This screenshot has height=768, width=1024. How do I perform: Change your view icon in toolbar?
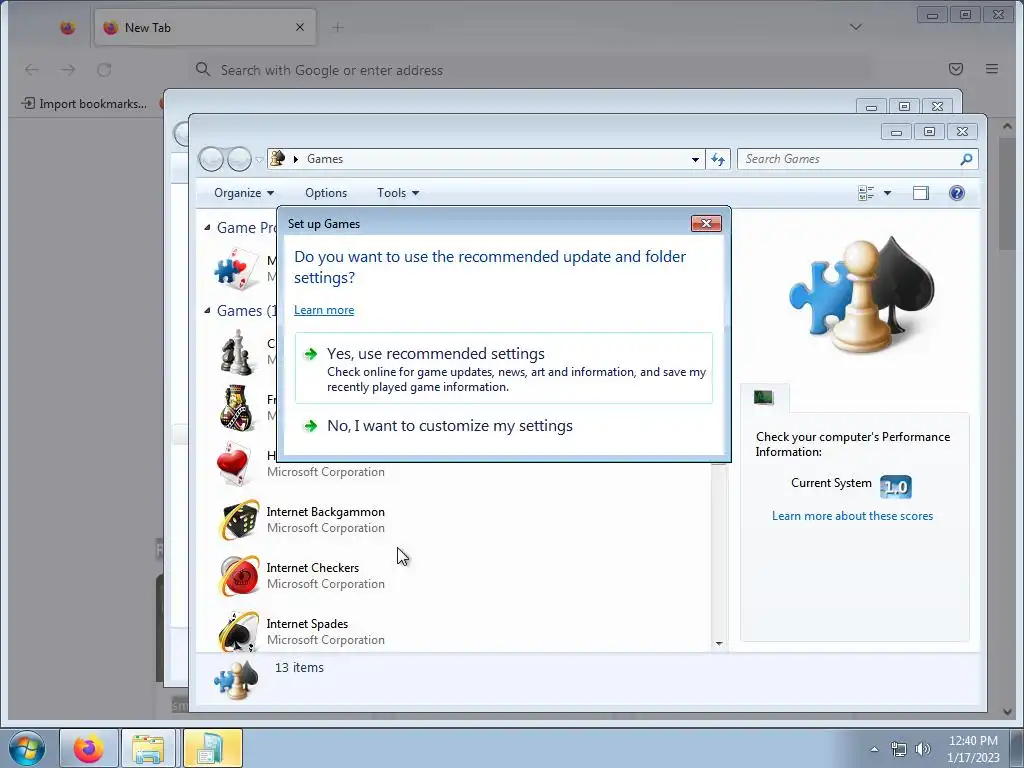(866, 193)
